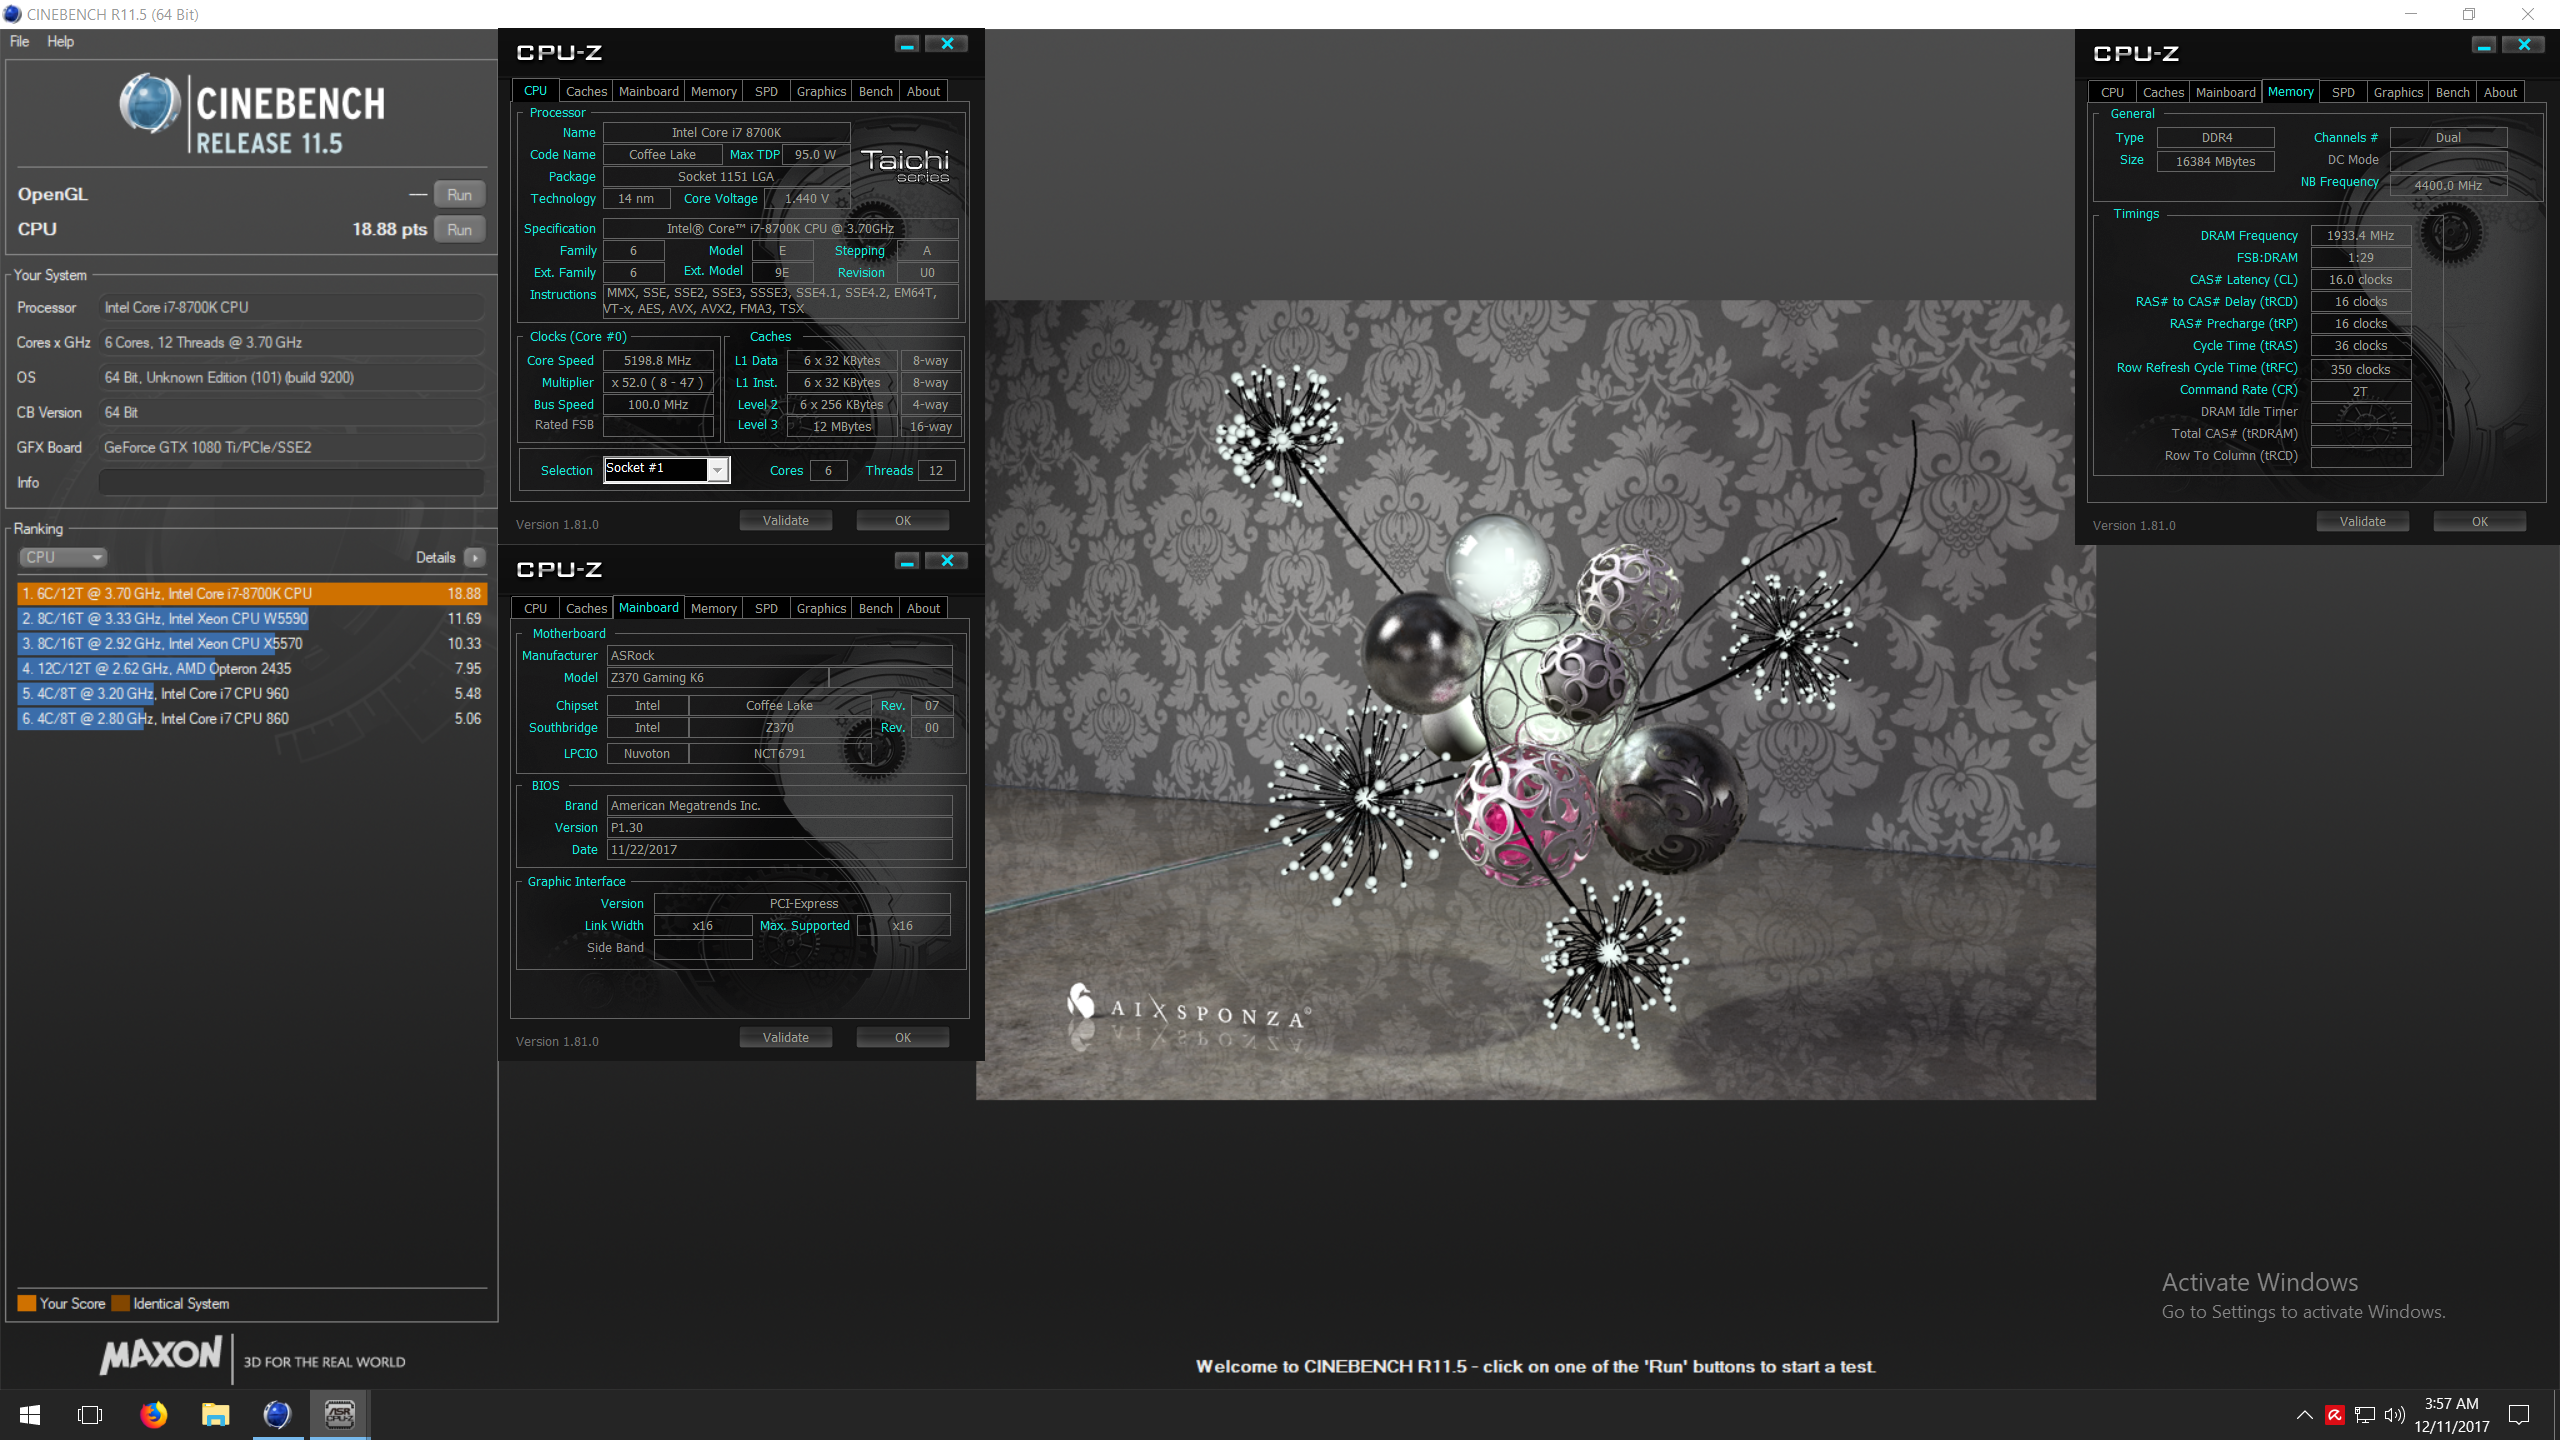Viewport: 2560px width, 1440px height.
Task: Switch to CPU-Z taskbar icon
Action: click(x=339, y=1415)
